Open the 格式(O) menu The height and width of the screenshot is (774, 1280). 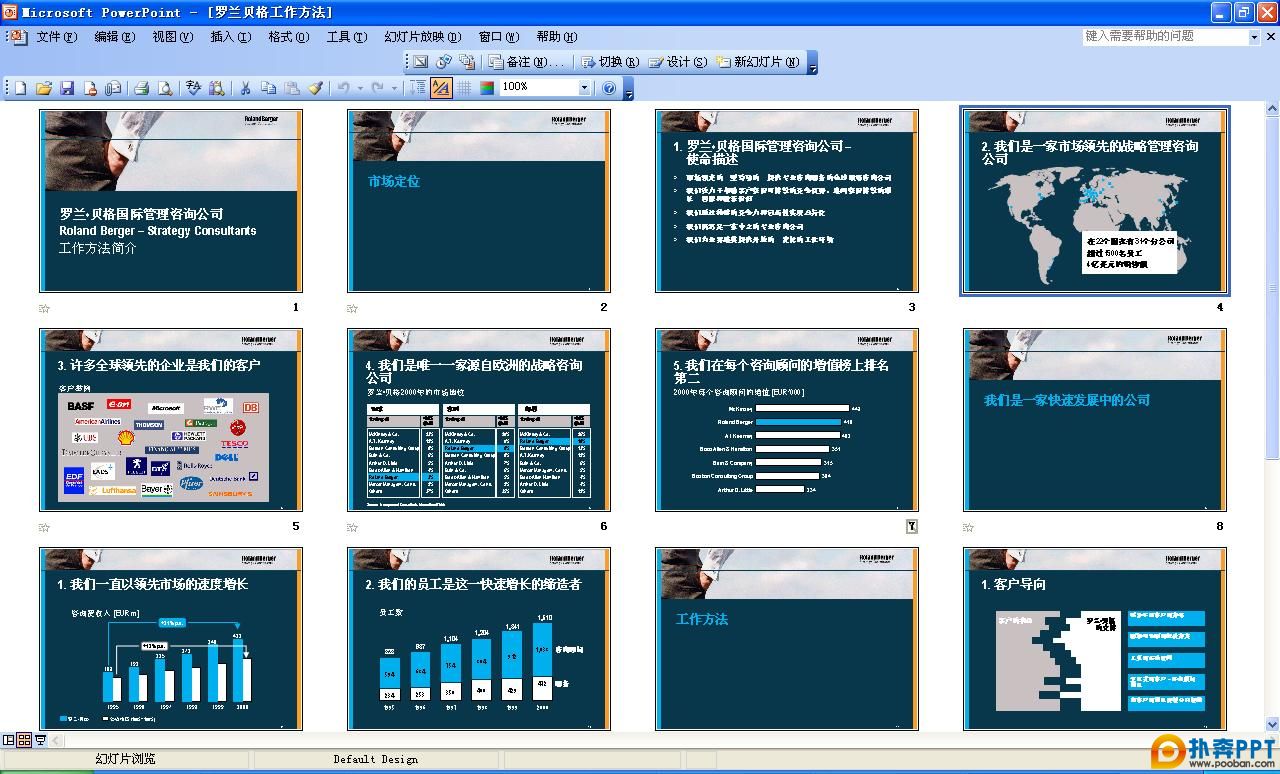(x=288, y=37)
